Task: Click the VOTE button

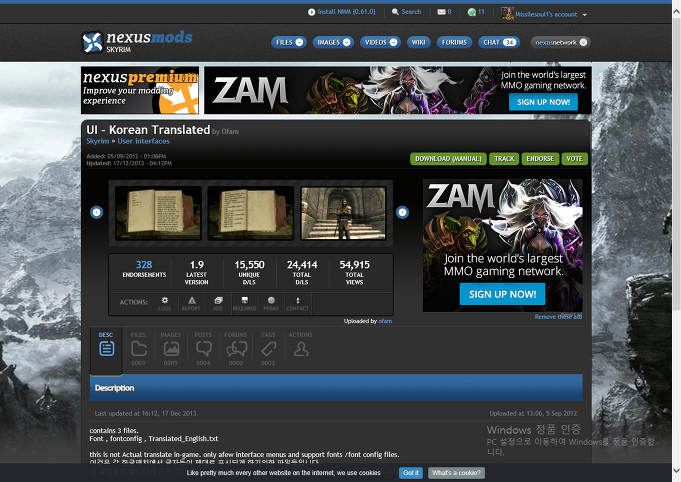Action: click(x=574, y=159)
